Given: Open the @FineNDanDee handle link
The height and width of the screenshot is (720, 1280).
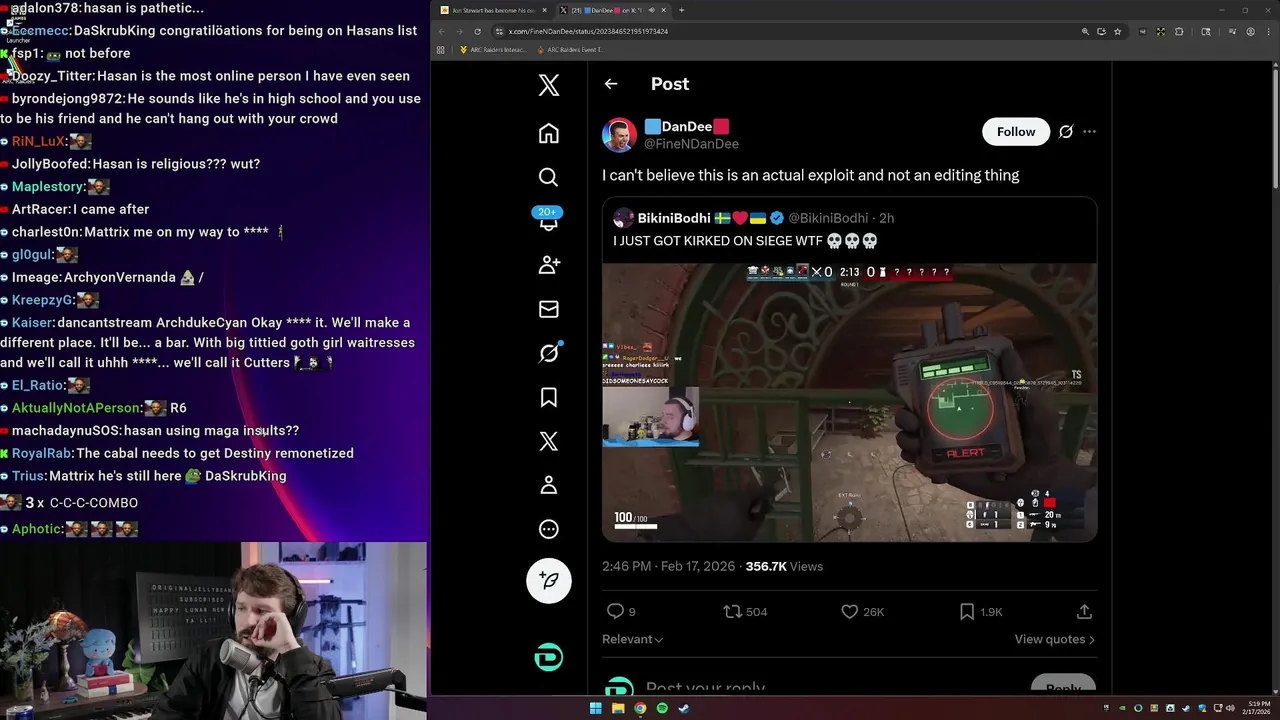Looking at the screenshot, I should point(691,144).
